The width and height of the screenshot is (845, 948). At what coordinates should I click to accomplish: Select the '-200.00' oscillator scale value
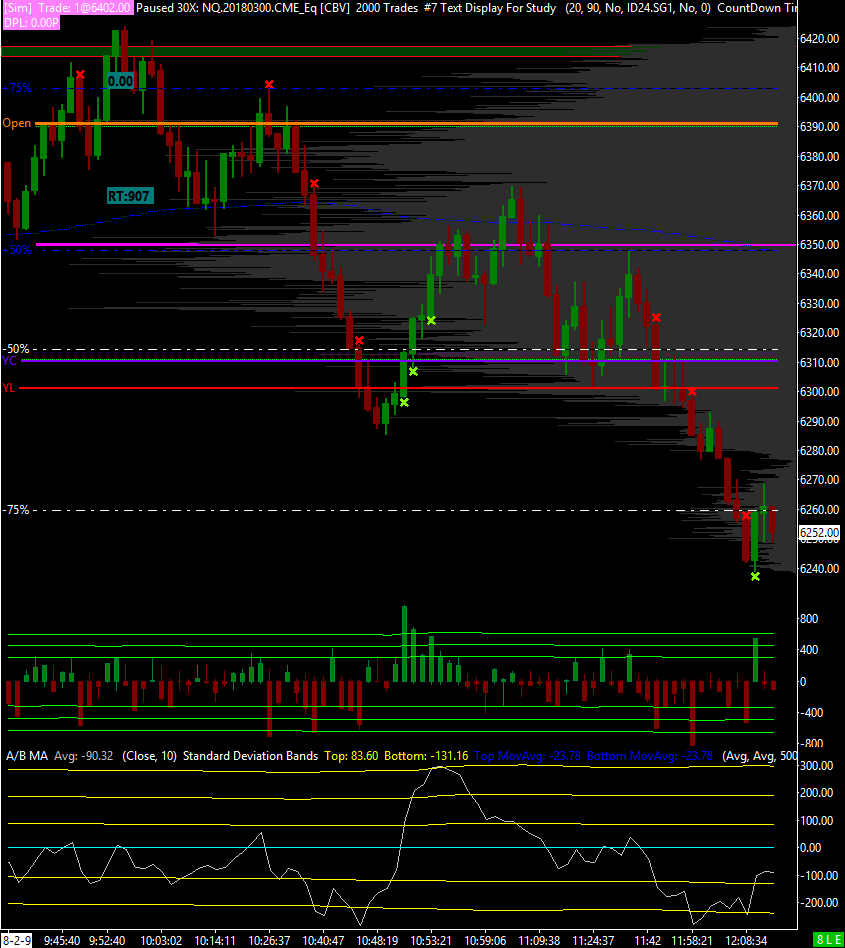point(819,903)
